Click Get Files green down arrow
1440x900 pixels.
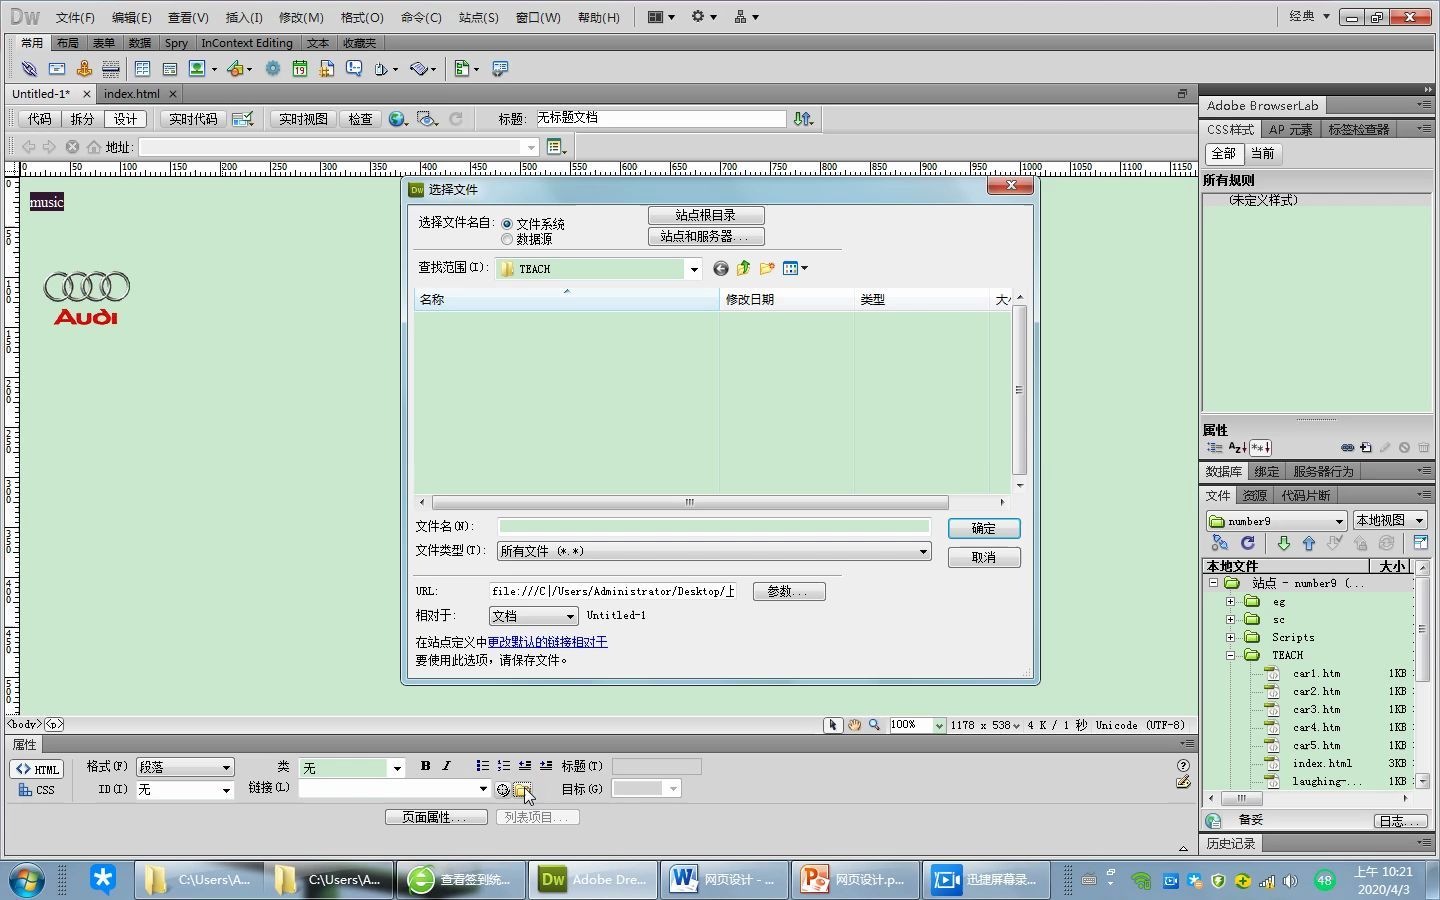[1284, 543]
